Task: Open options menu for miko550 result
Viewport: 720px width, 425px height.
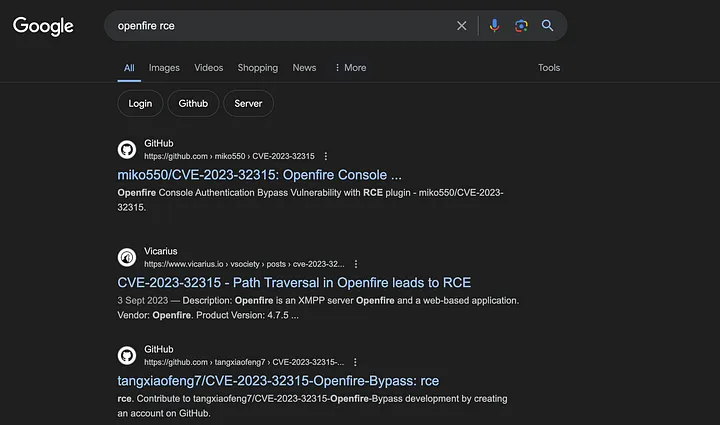Action: tap(326, 157)
